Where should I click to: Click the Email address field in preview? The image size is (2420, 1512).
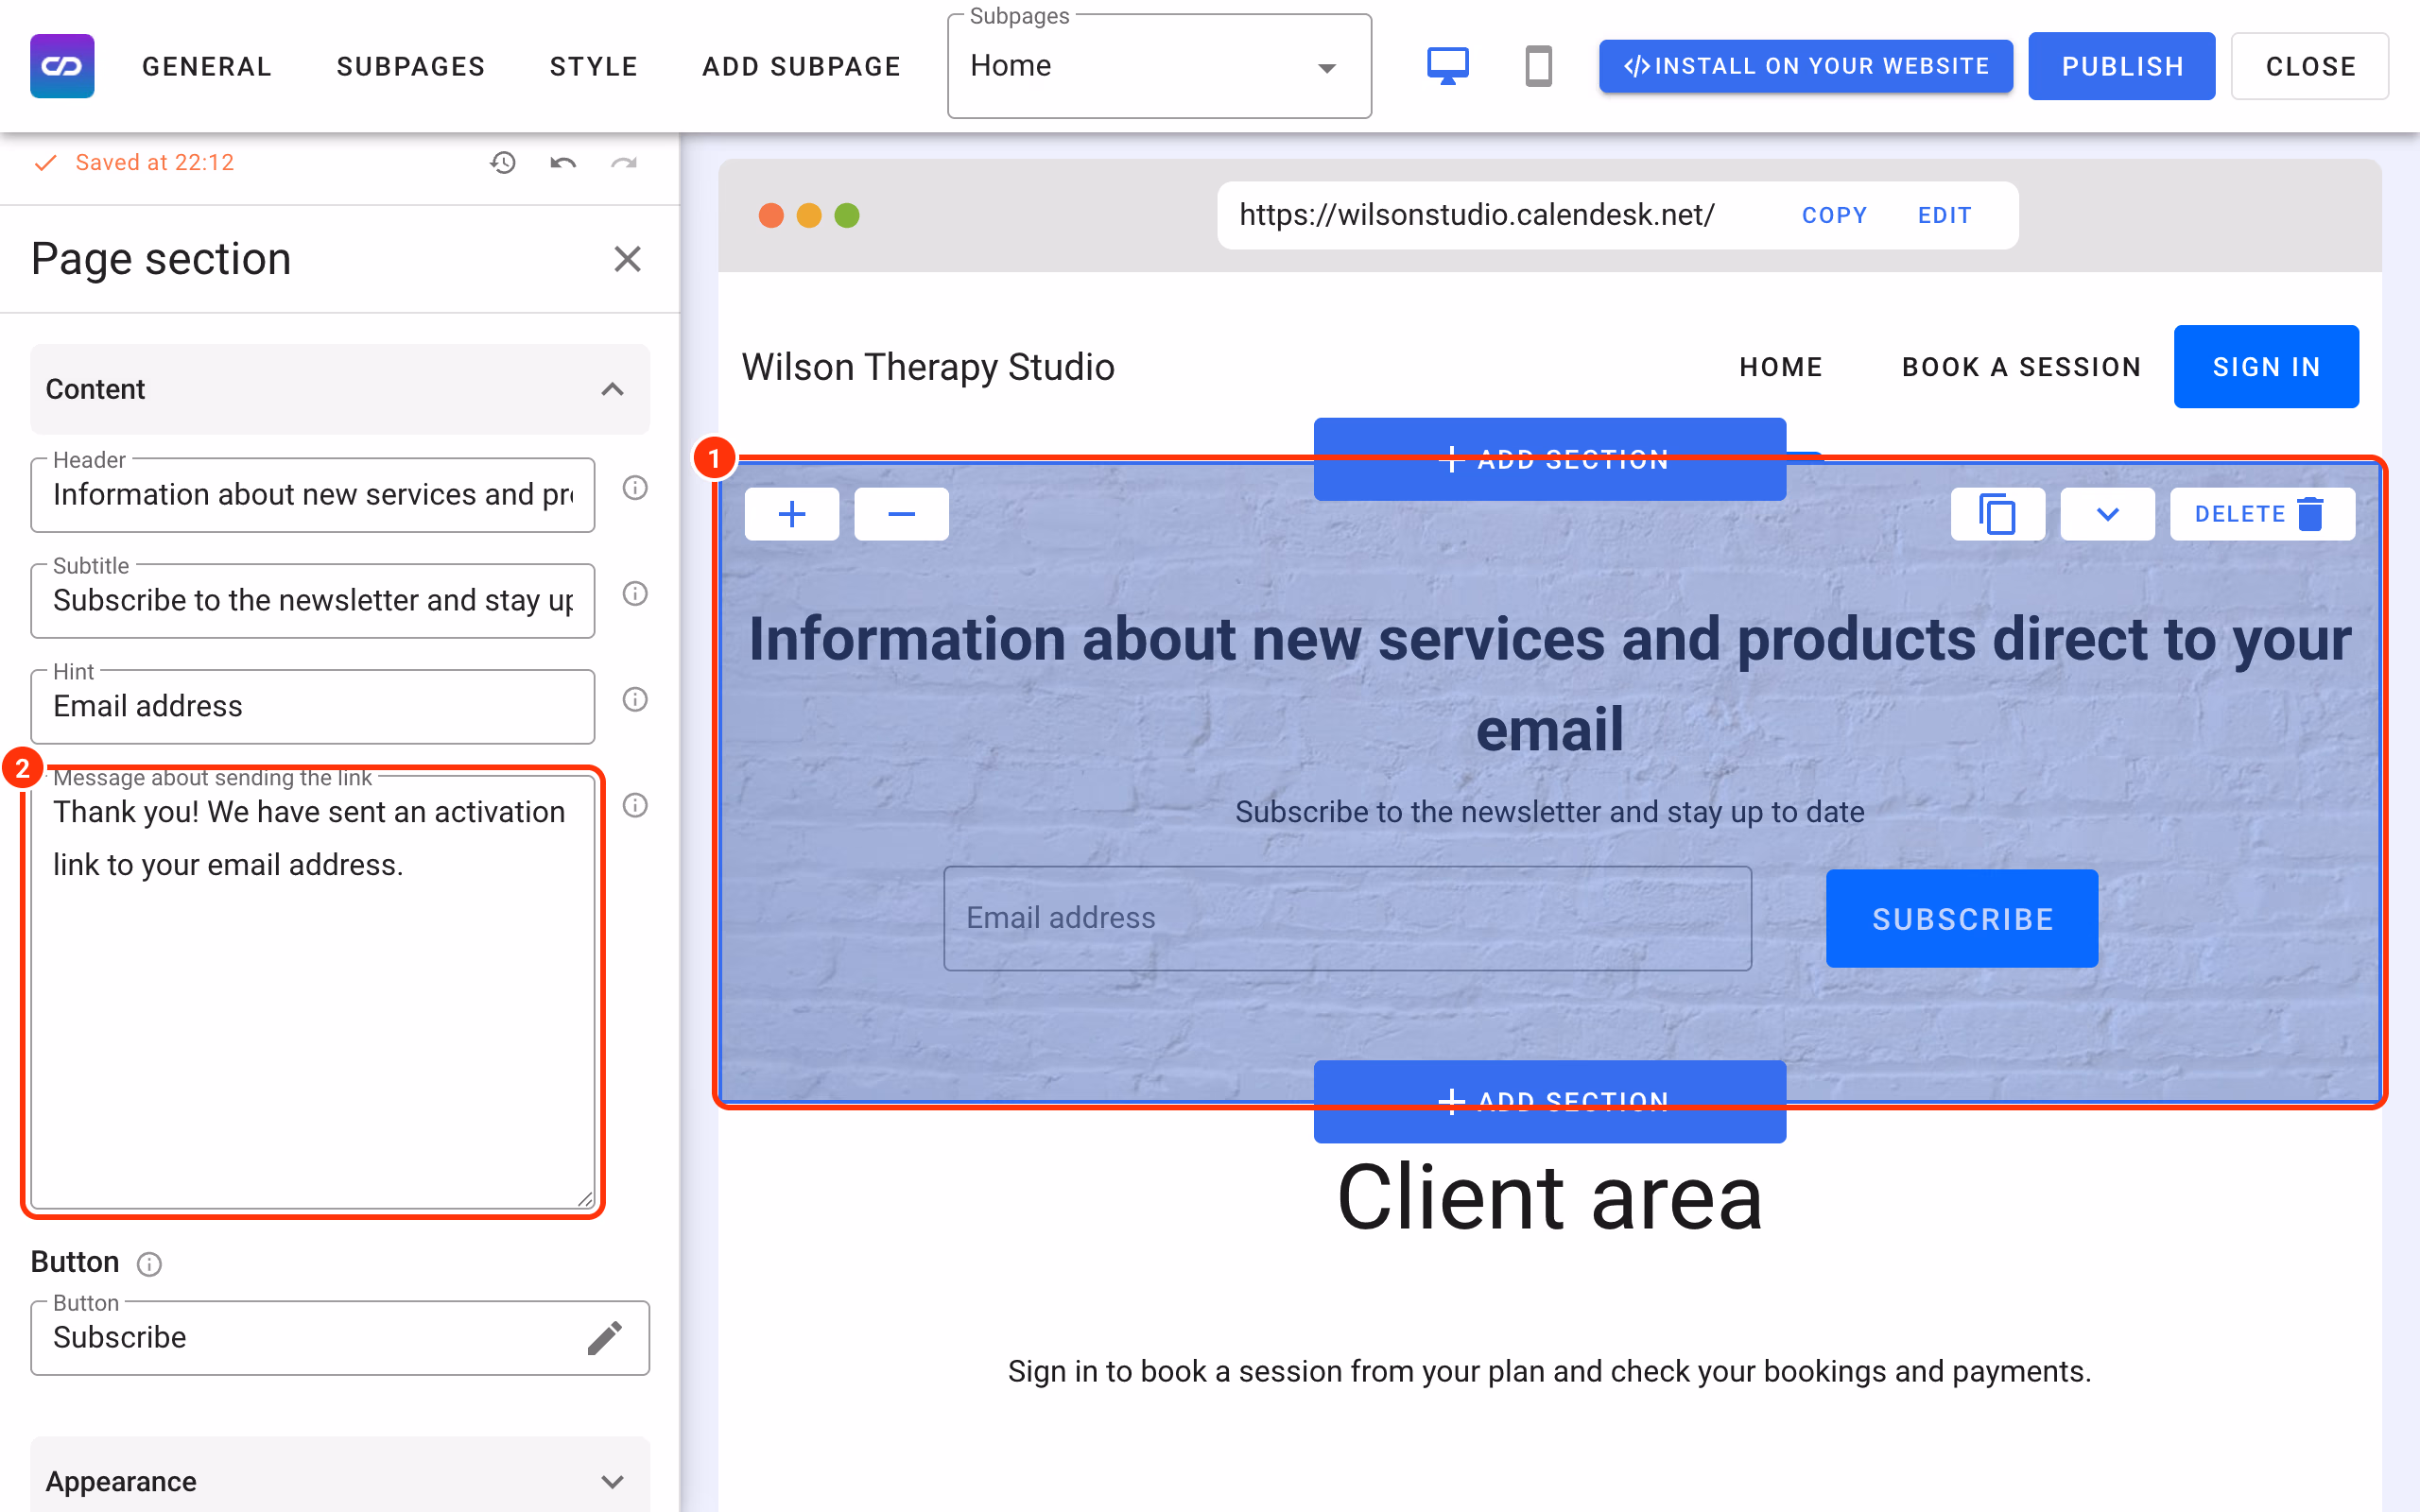coord(1347,918)
